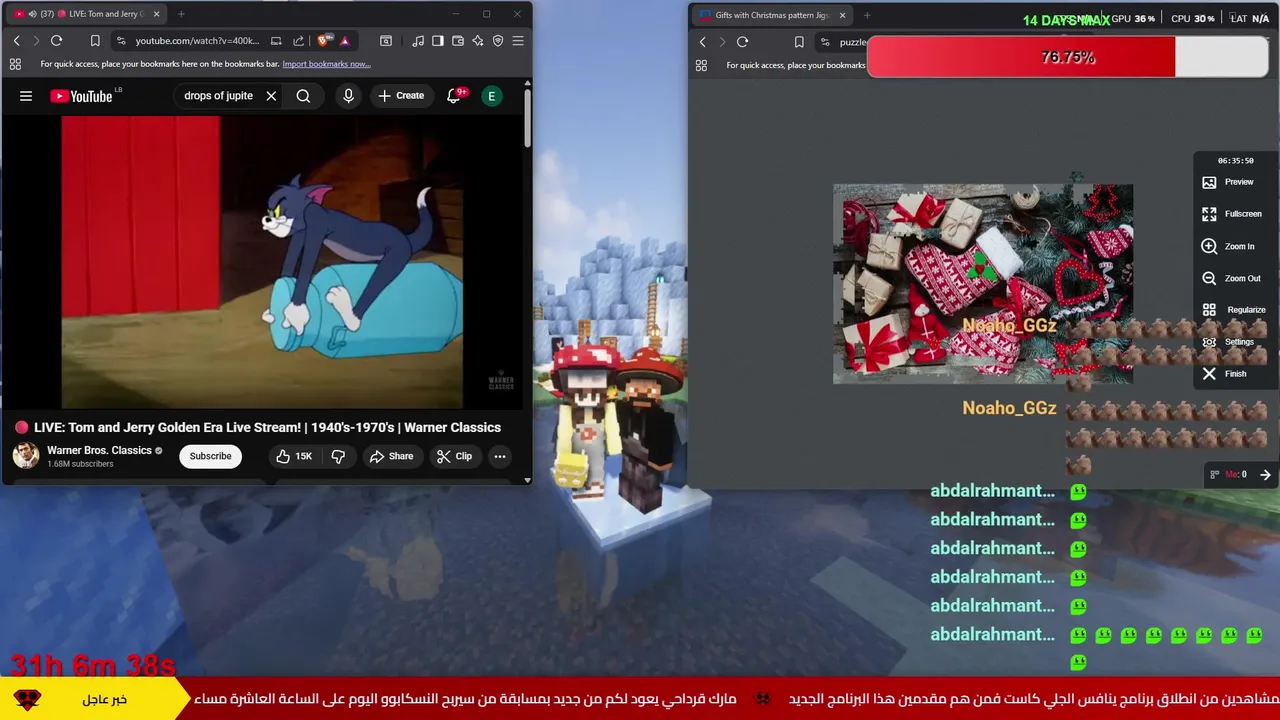Open YouTube notifications bell
This screenshot has width=1280, height=720.
[x=454, y=96]
